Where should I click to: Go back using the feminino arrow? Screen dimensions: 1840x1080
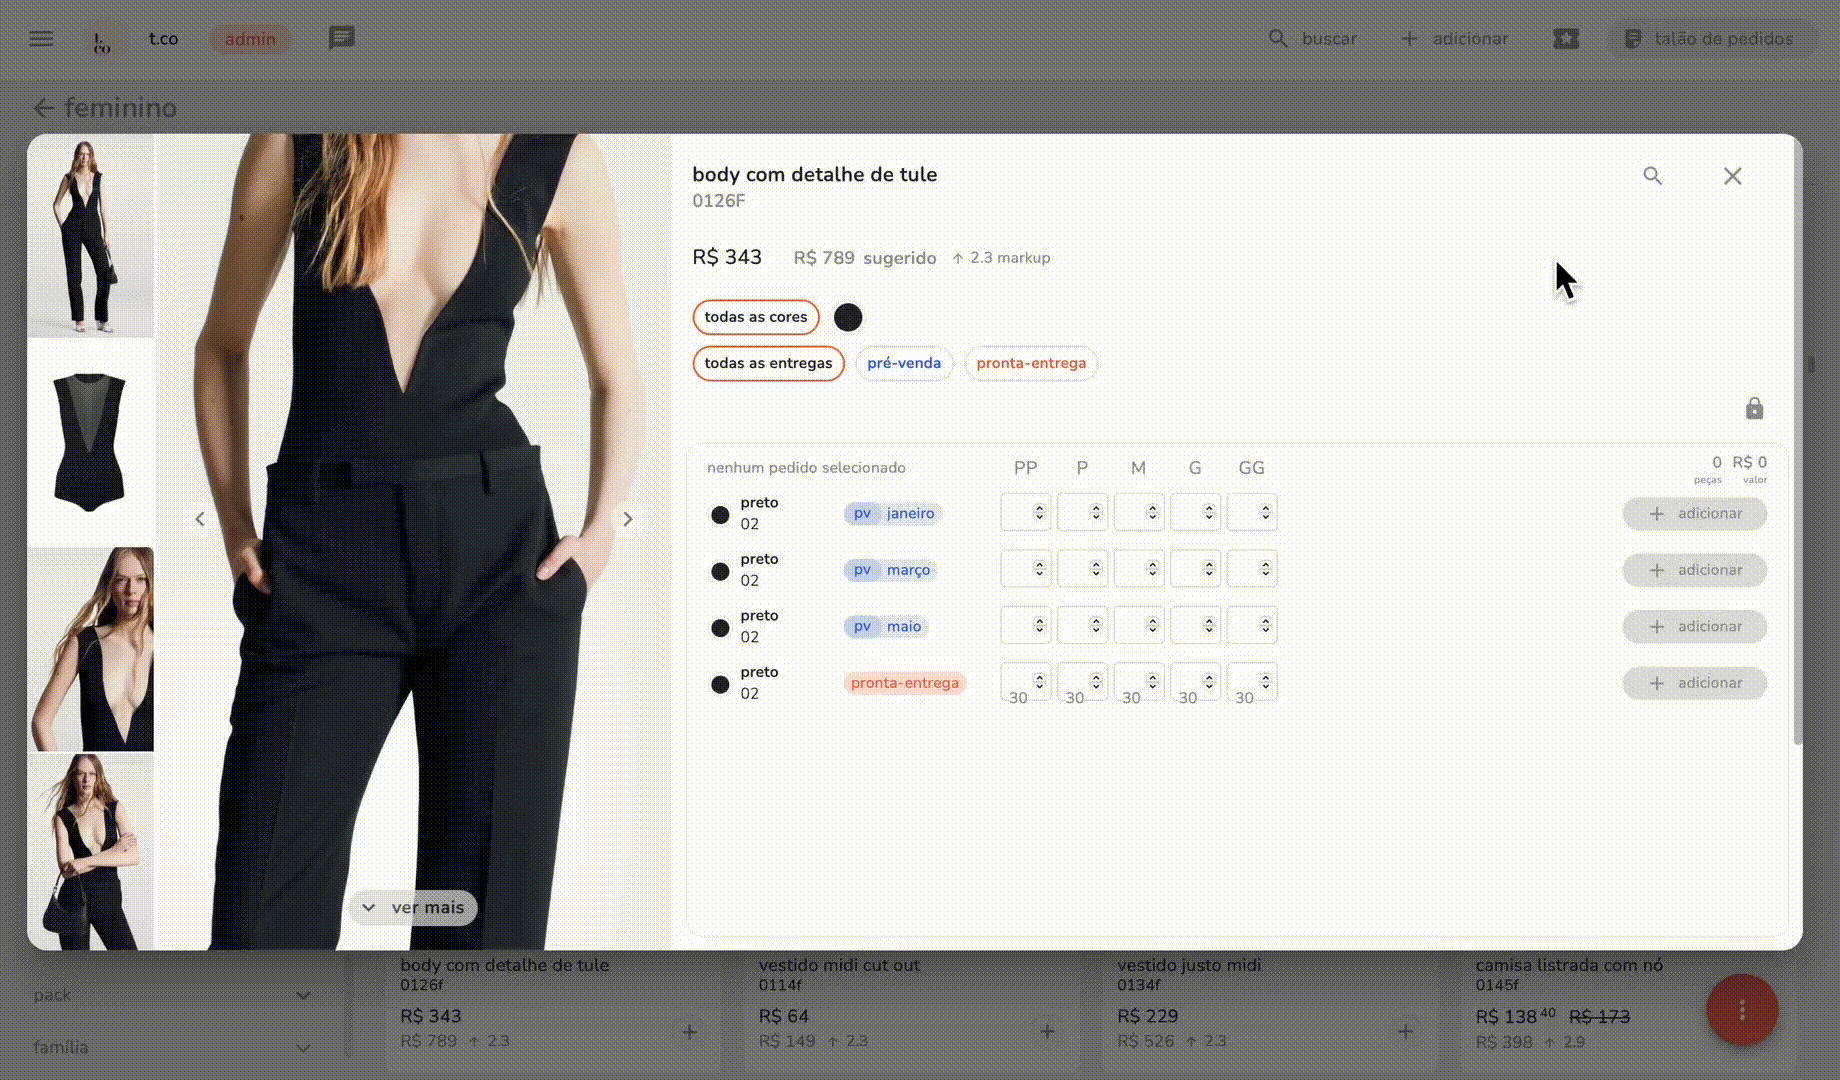point(43,108)
